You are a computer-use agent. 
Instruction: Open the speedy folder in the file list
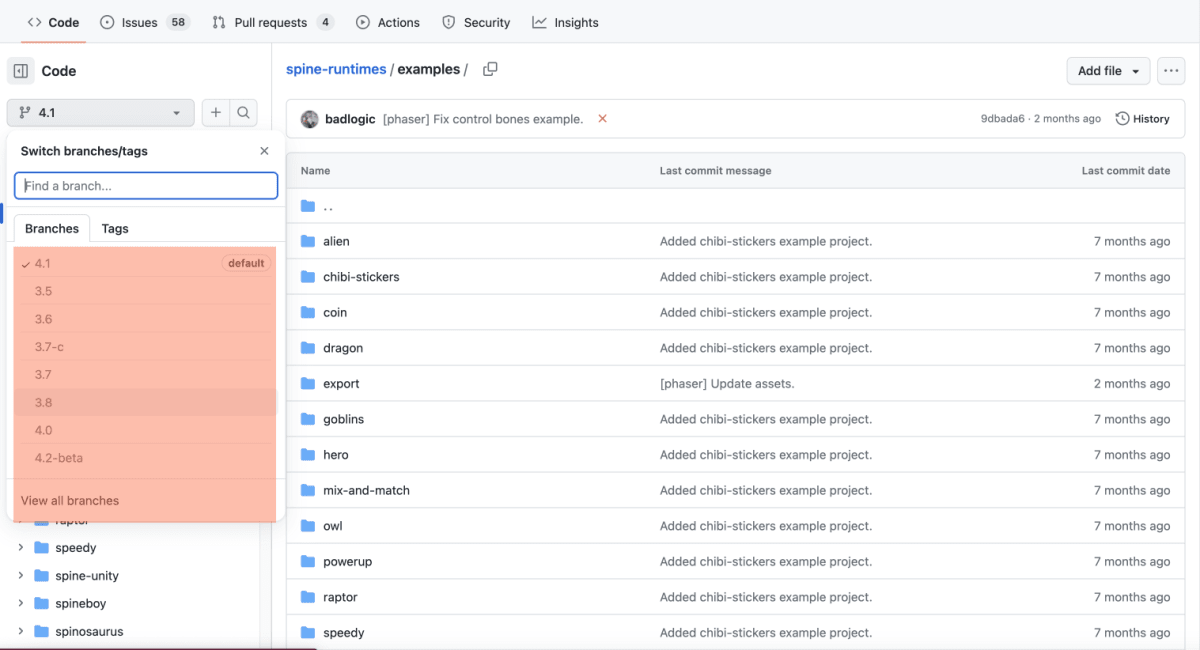coord(344,633)
